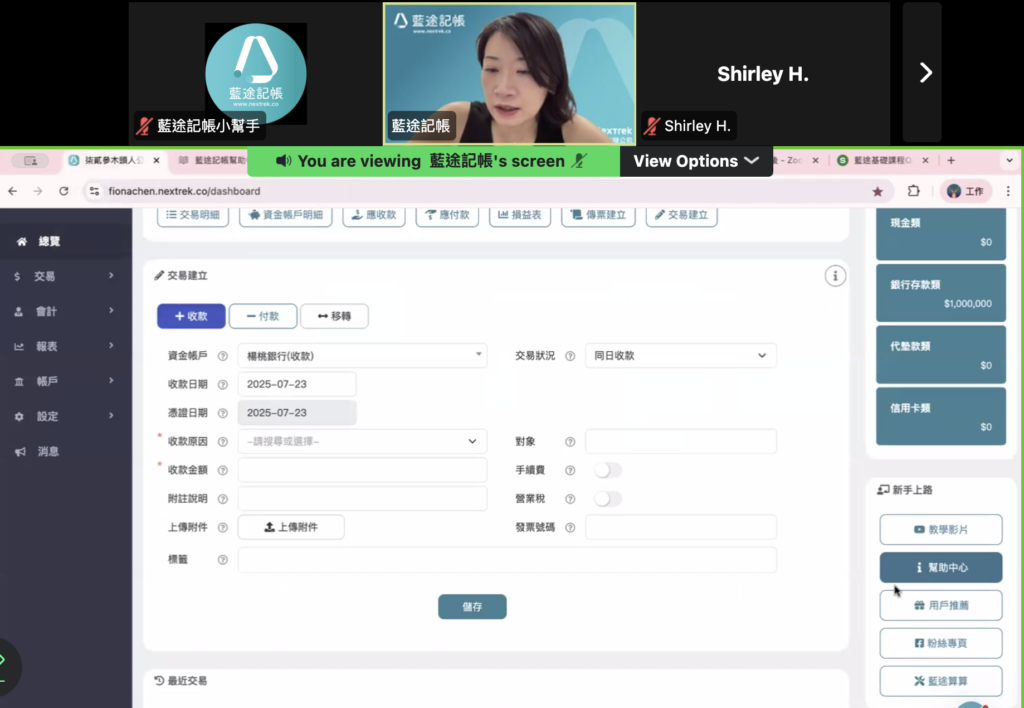Image resolution: width=1024 pixels, height=708 pixels.
Task: Click the 上傳附件 upload button
Action: click(x=291, y=527)
